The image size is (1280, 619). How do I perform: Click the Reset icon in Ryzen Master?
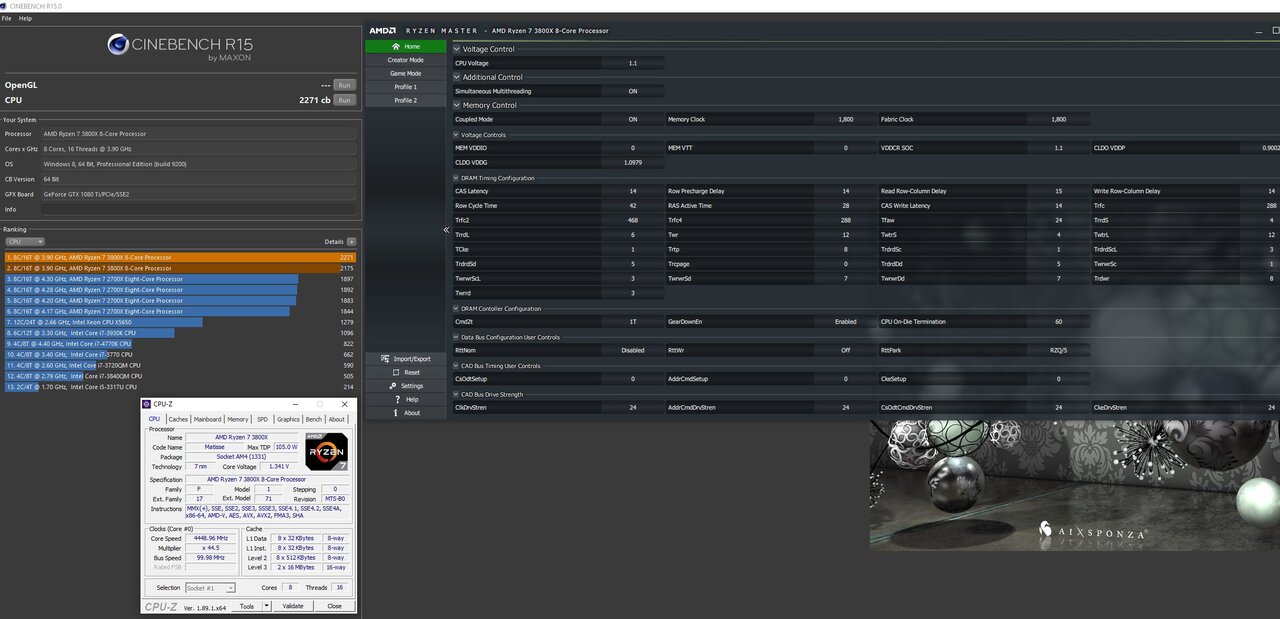[395, 372]
